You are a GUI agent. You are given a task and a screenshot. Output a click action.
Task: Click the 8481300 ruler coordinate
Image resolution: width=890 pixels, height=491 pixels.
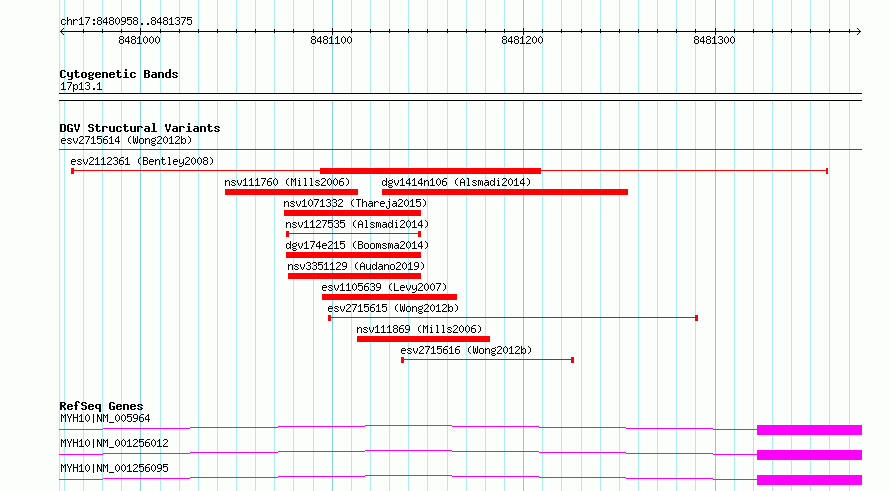[x=714, y=40]
